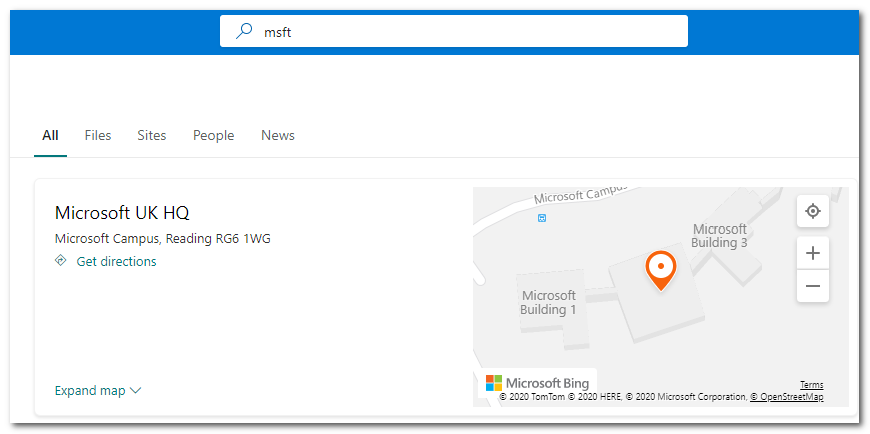
Task: Open the News tab
Action: (278, 135)
